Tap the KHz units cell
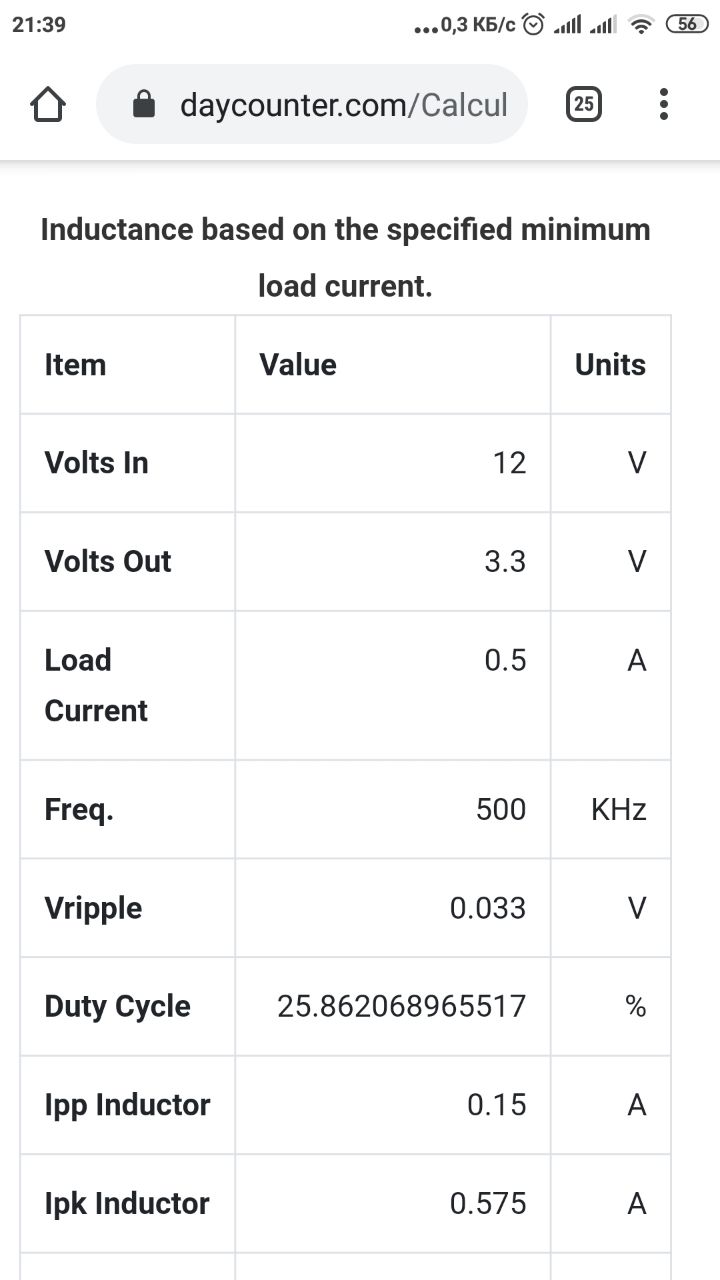720x1280 pixels. point(618,809)
